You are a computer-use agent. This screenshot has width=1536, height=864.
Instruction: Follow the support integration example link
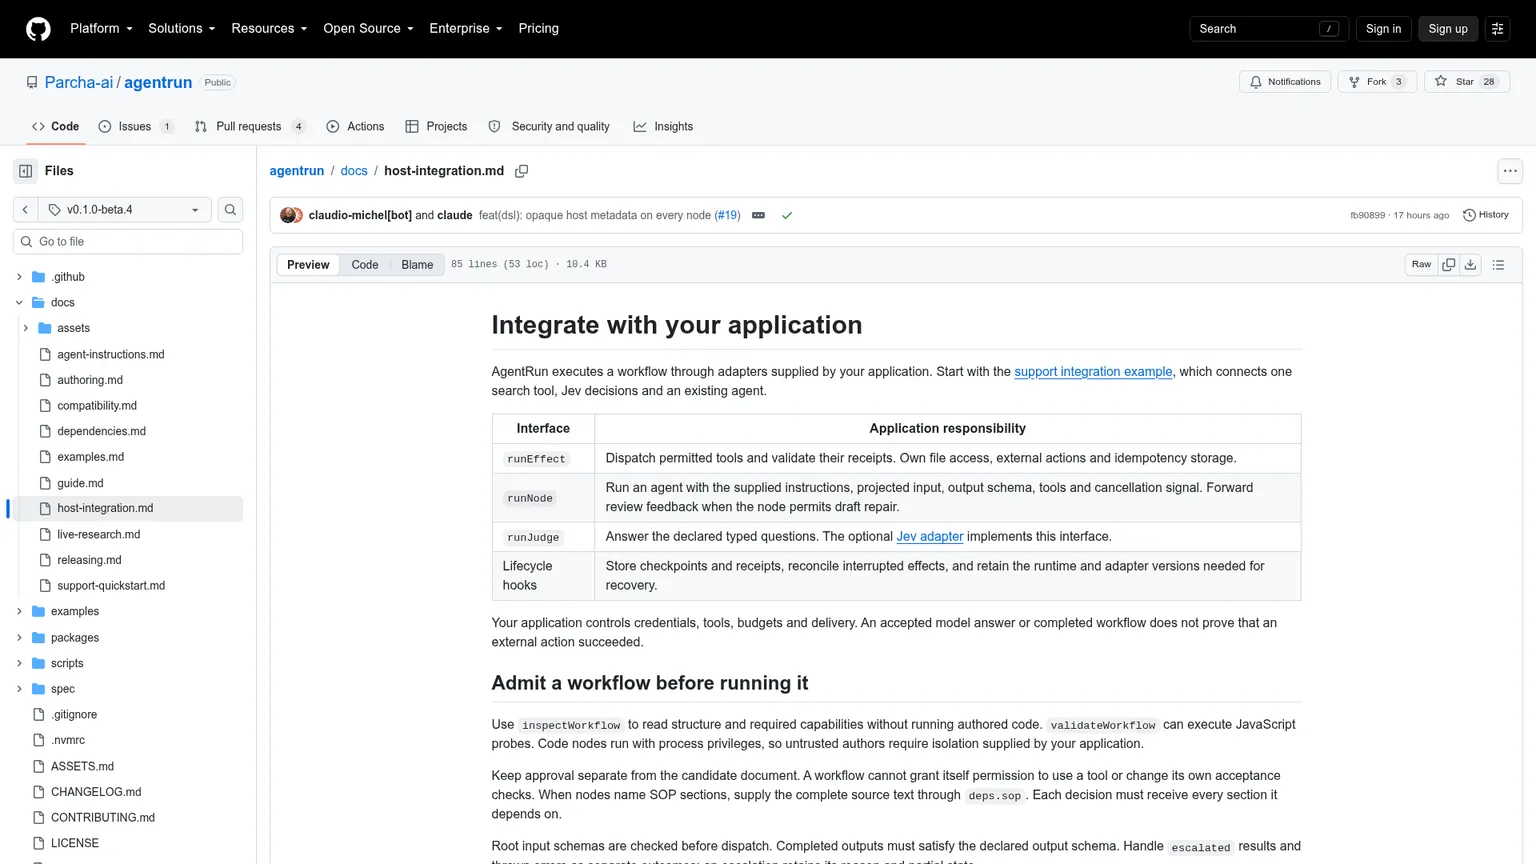[1093, 372]
